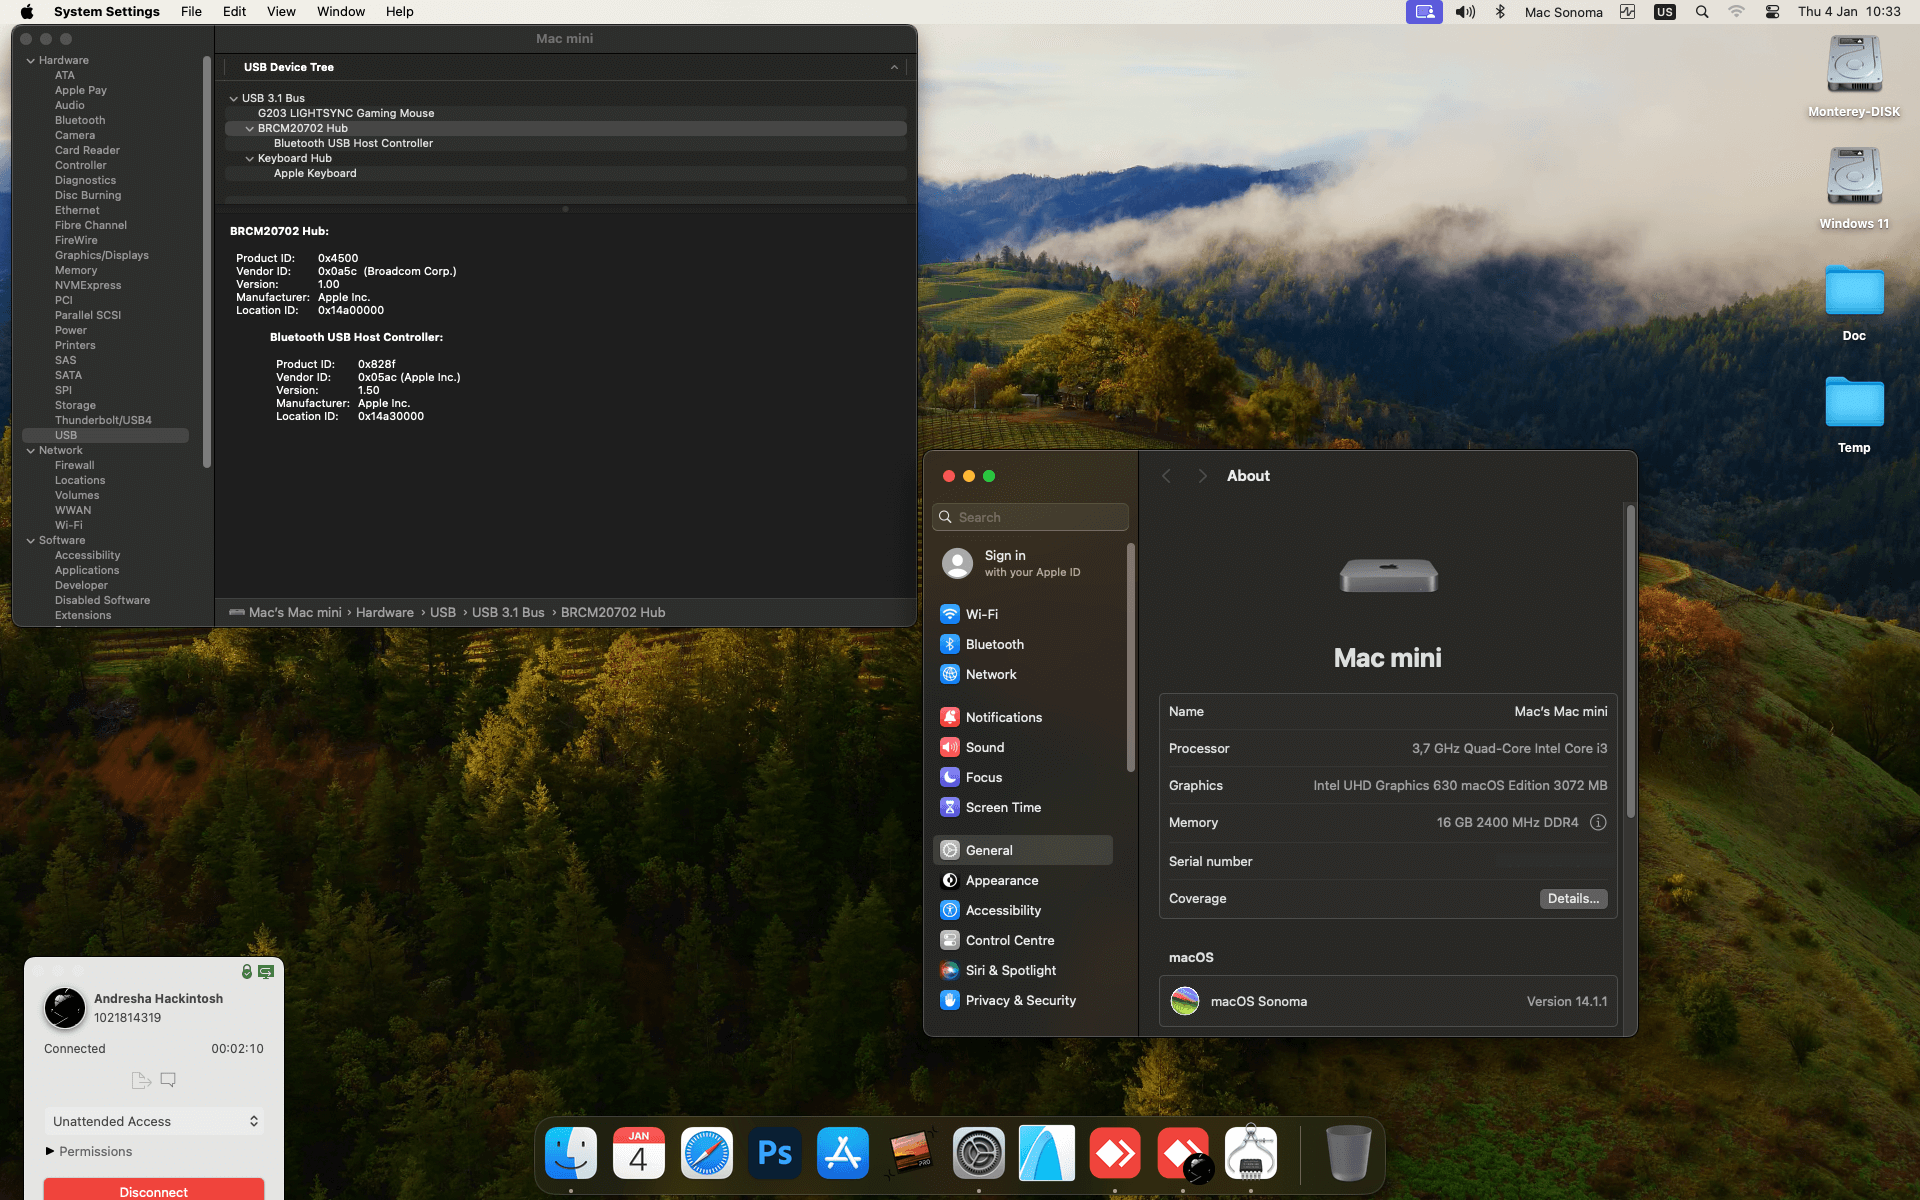The height and width of the screenshot is (1200, 1920).
Task: Click the System Settings search field
Action: coord(1031,517)
